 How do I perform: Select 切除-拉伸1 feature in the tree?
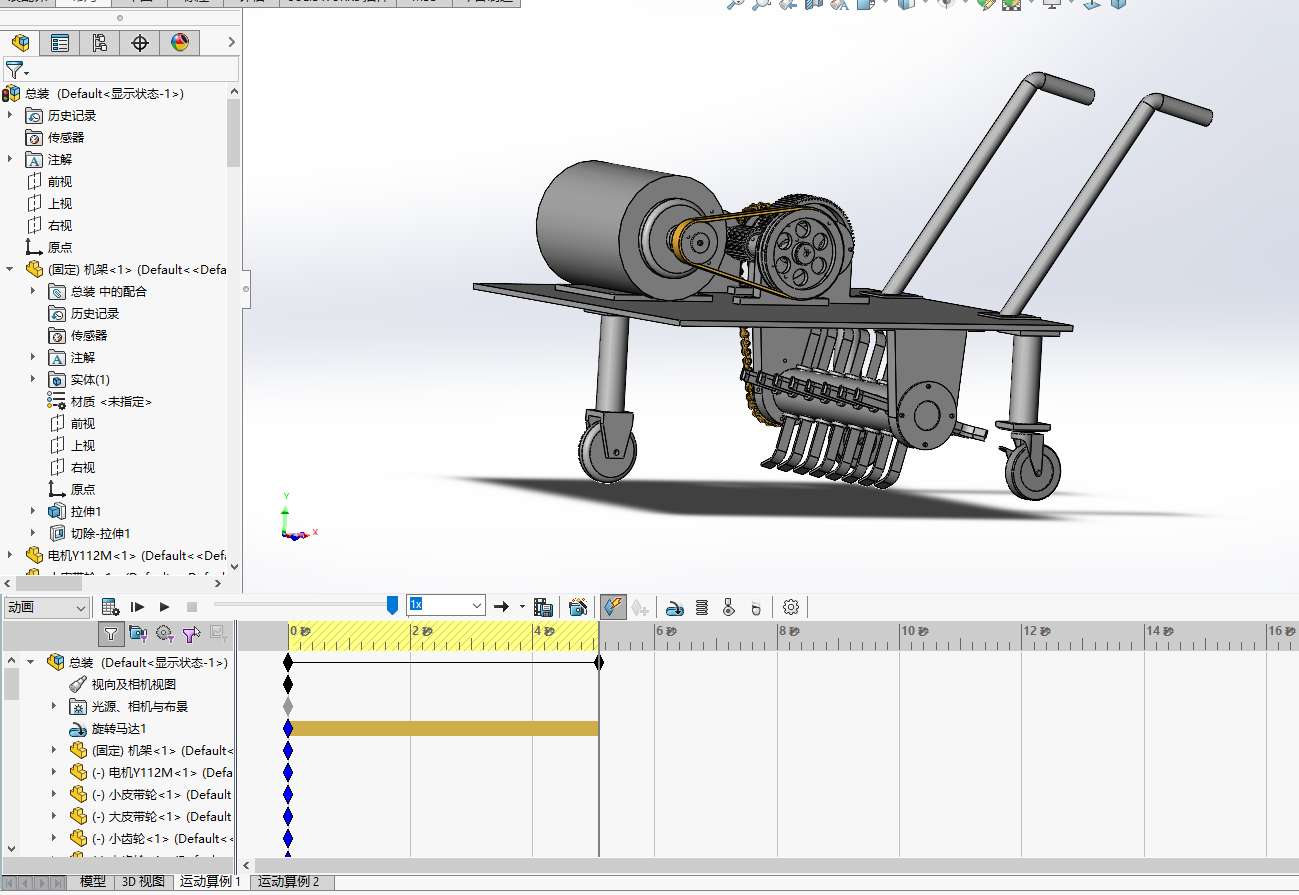click(100, 534)
